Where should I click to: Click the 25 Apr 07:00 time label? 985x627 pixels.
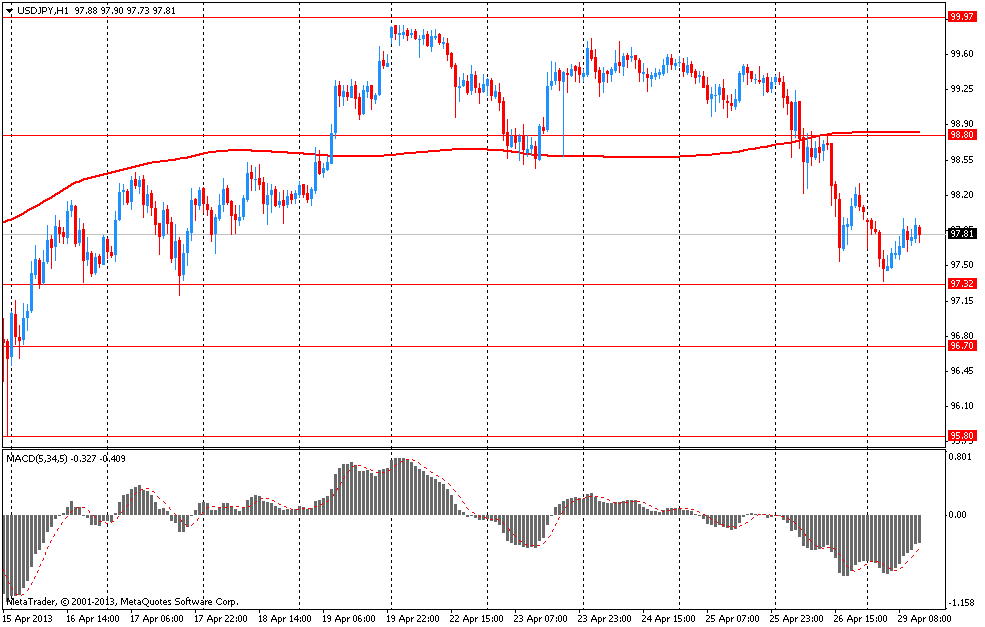pyautogui.click(x=733, y=618)
